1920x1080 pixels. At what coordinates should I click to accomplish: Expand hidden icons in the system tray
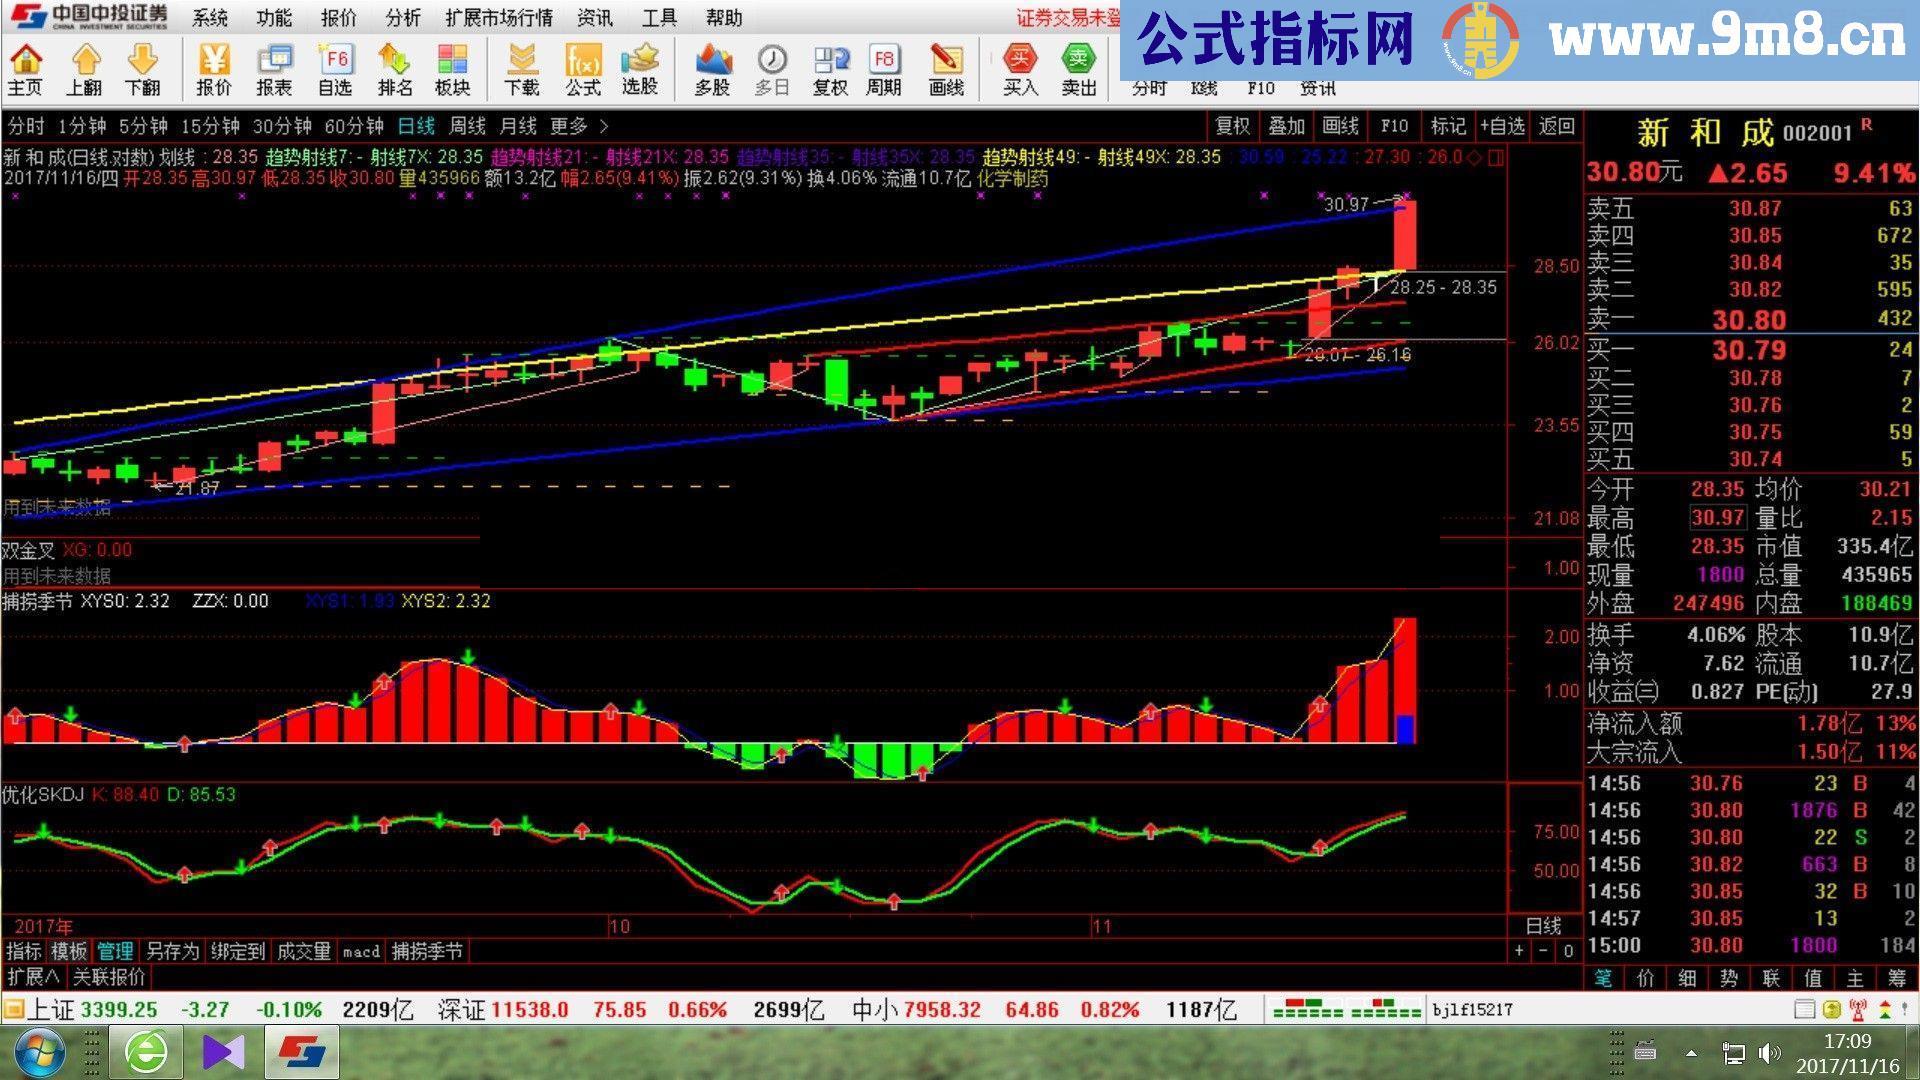click(1690, 1053)
